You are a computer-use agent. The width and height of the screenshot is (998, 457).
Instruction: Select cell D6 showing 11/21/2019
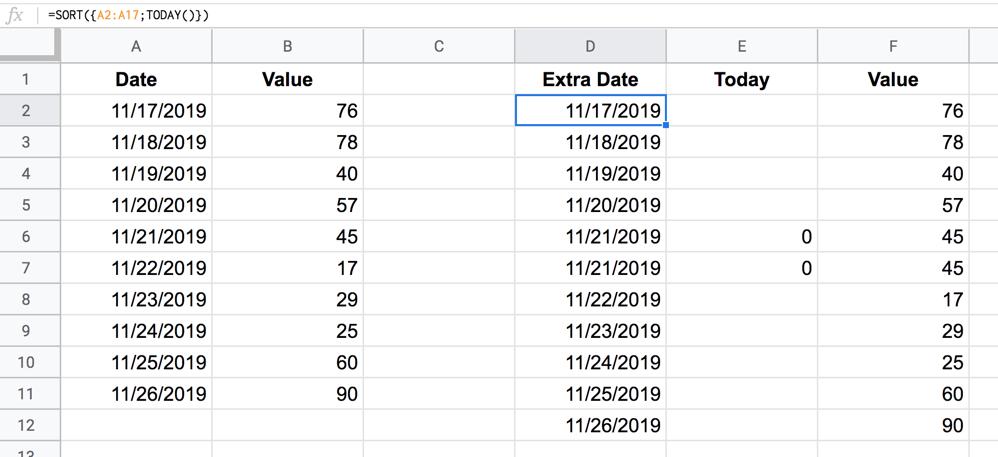coord(590,237)
